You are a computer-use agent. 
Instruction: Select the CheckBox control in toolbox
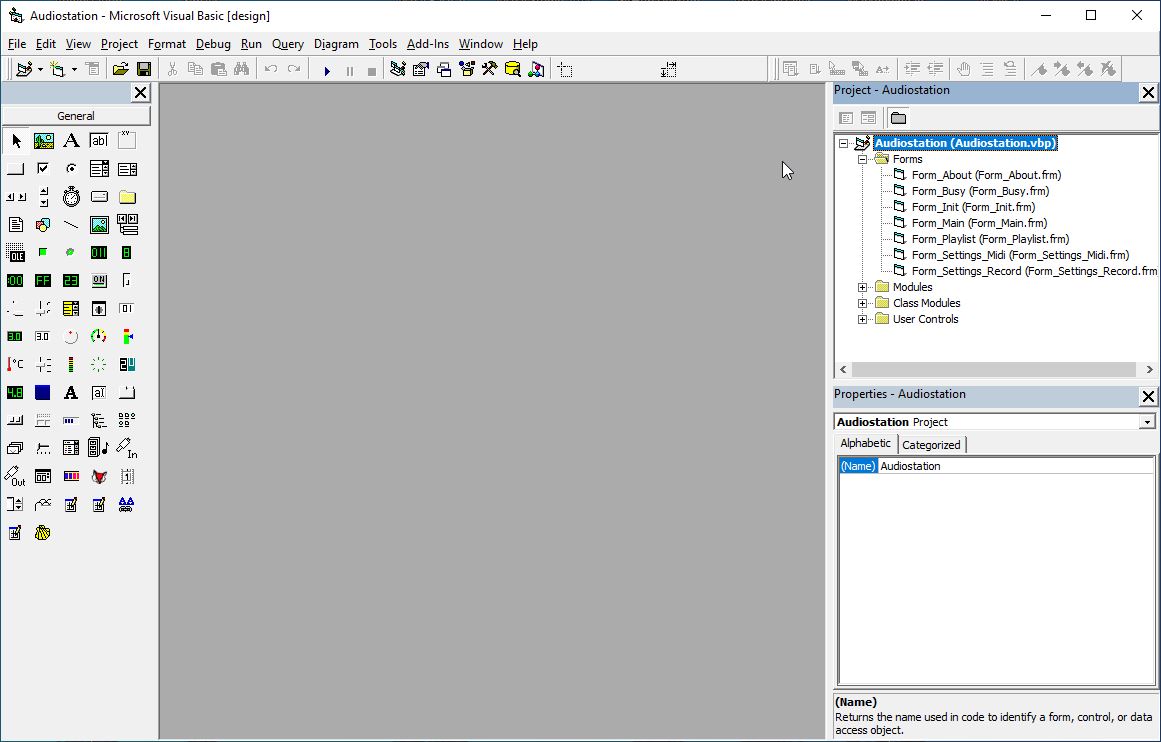(44, 169)
